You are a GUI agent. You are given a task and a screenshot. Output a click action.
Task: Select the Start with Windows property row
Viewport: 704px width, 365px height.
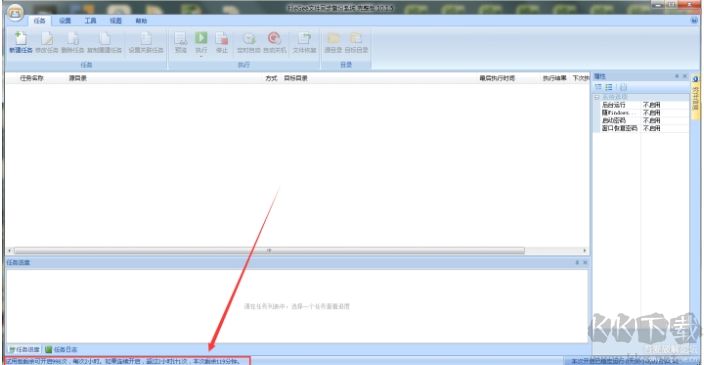coord(641,113)
